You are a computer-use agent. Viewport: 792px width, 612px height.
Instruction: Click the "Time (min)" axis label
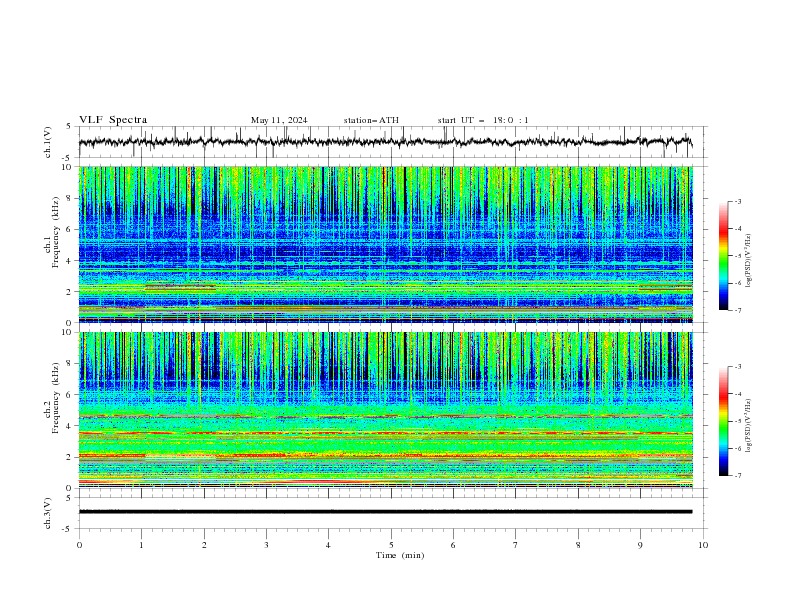pyautogui.click(x=400, y=555)
